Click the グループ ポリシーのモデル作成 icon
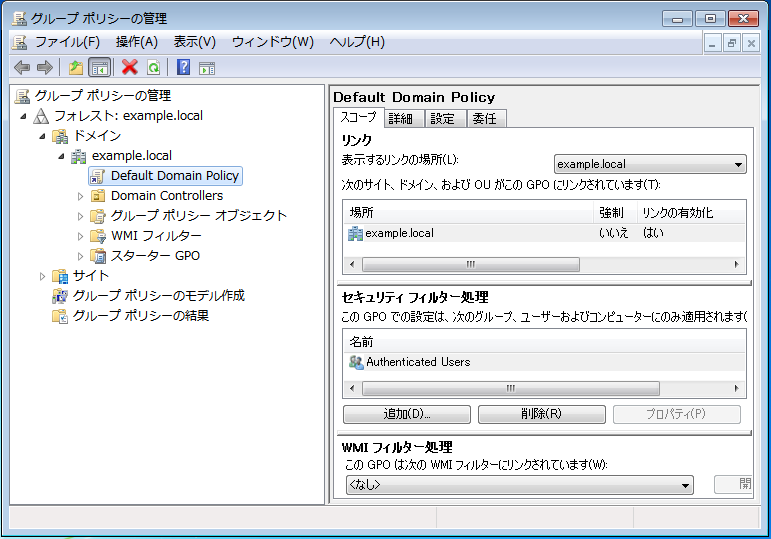Image resolution: width=771 pixels, height=539 pixels. pos(60,296)
